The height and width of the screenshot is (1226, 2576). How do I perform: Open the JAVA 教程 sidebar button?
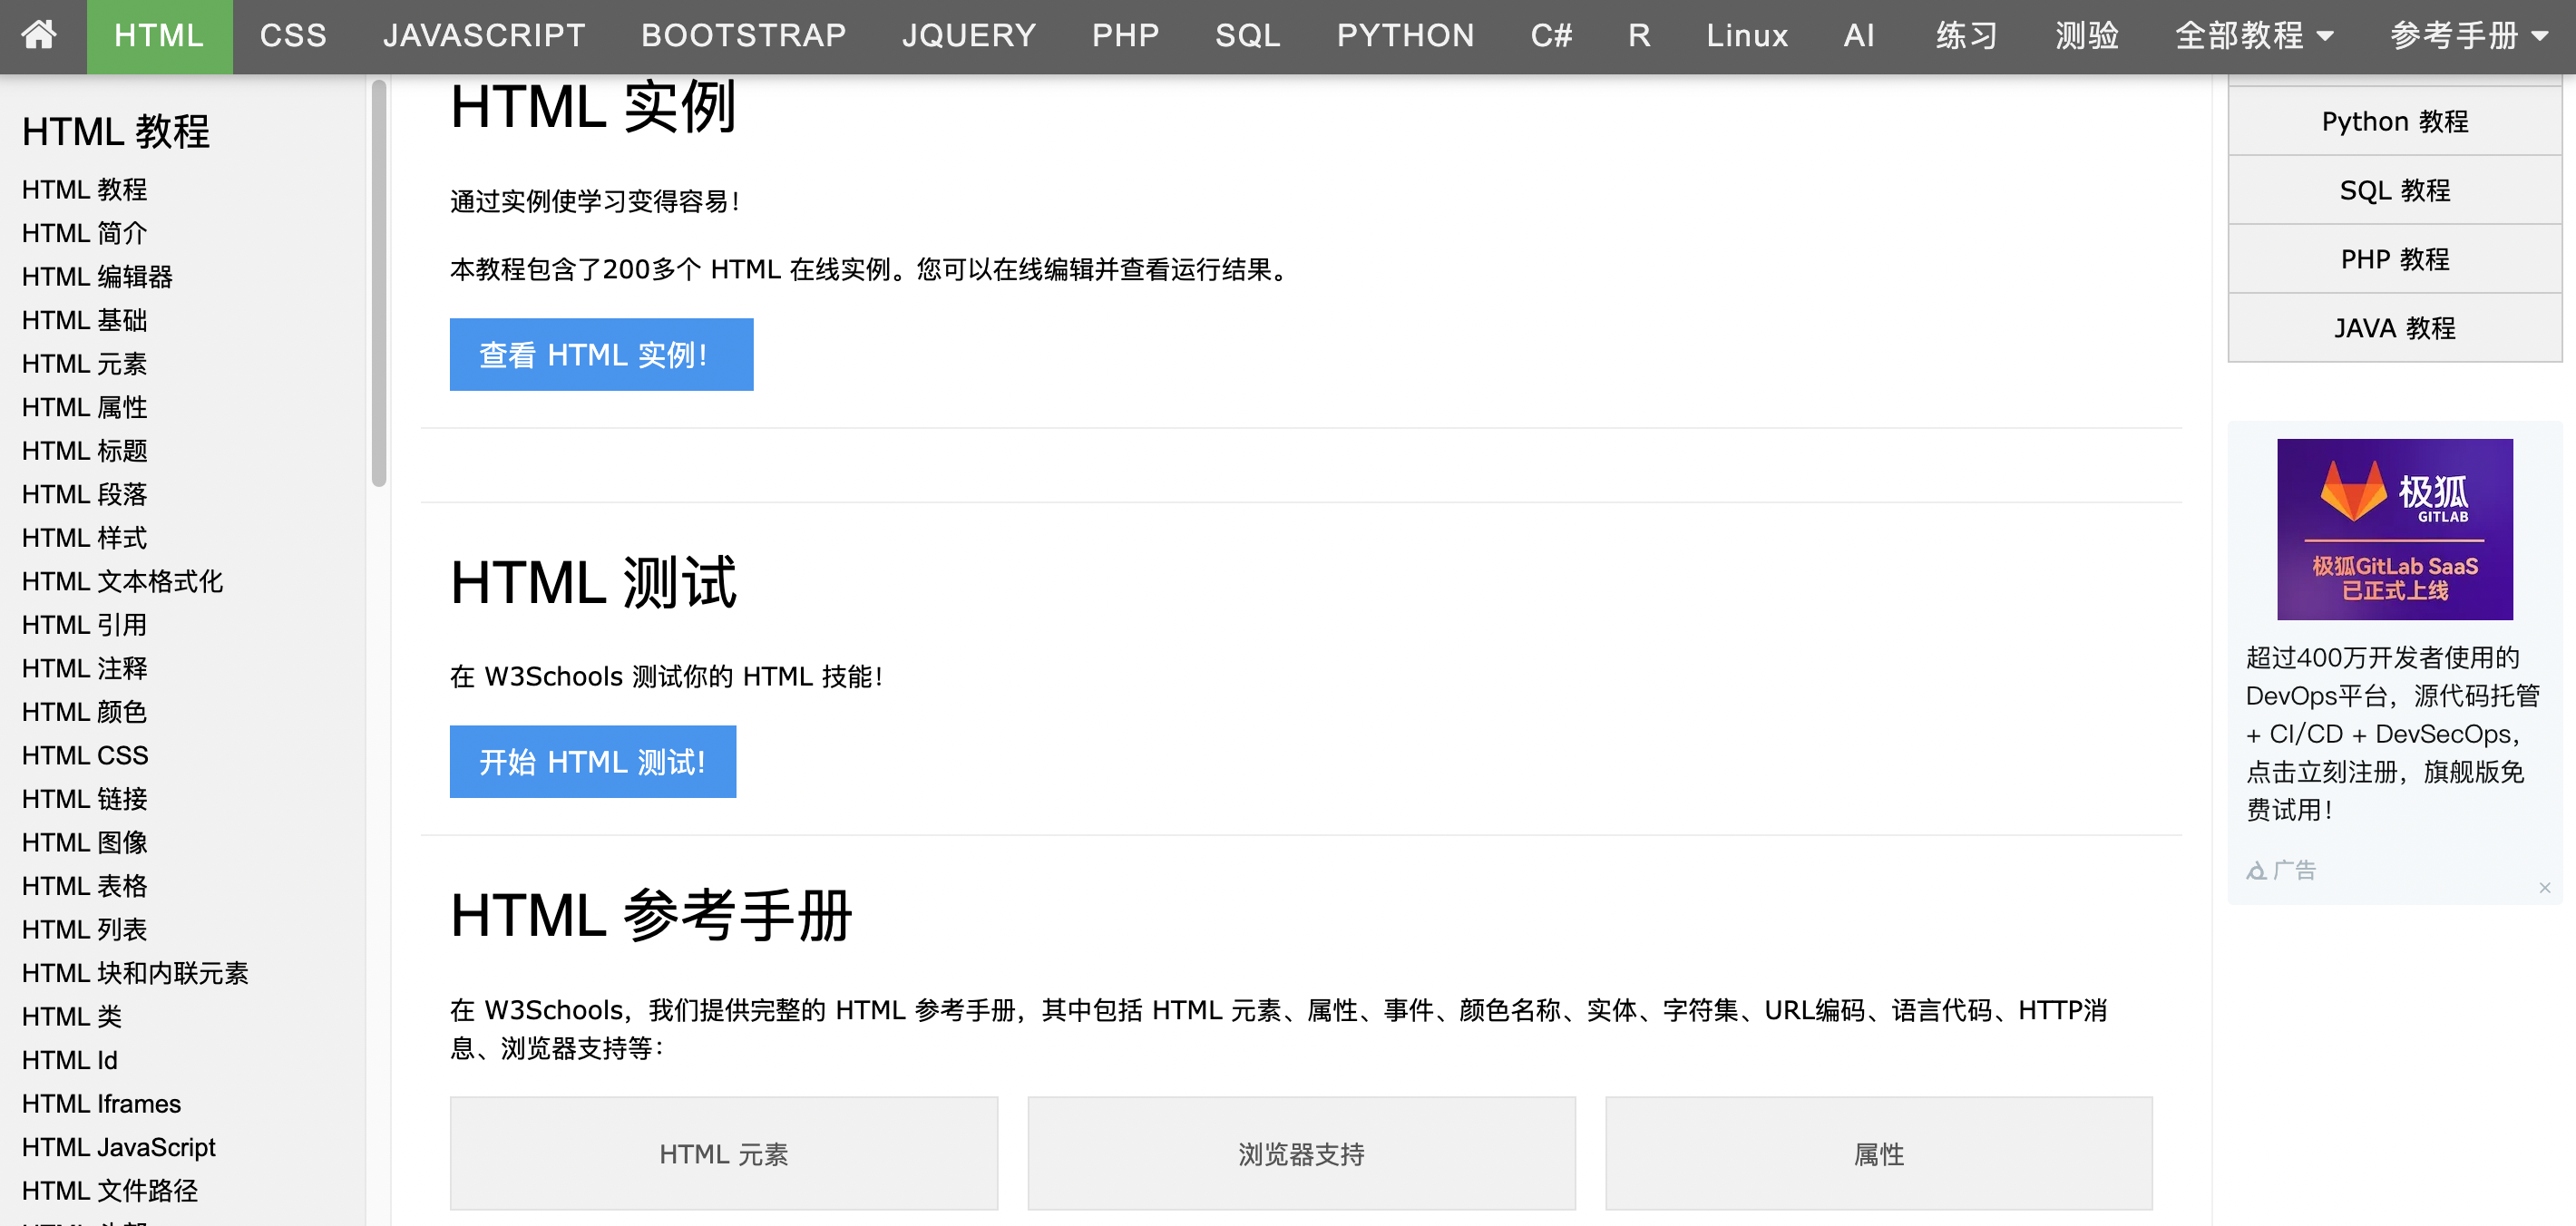tap(2395, 328)
